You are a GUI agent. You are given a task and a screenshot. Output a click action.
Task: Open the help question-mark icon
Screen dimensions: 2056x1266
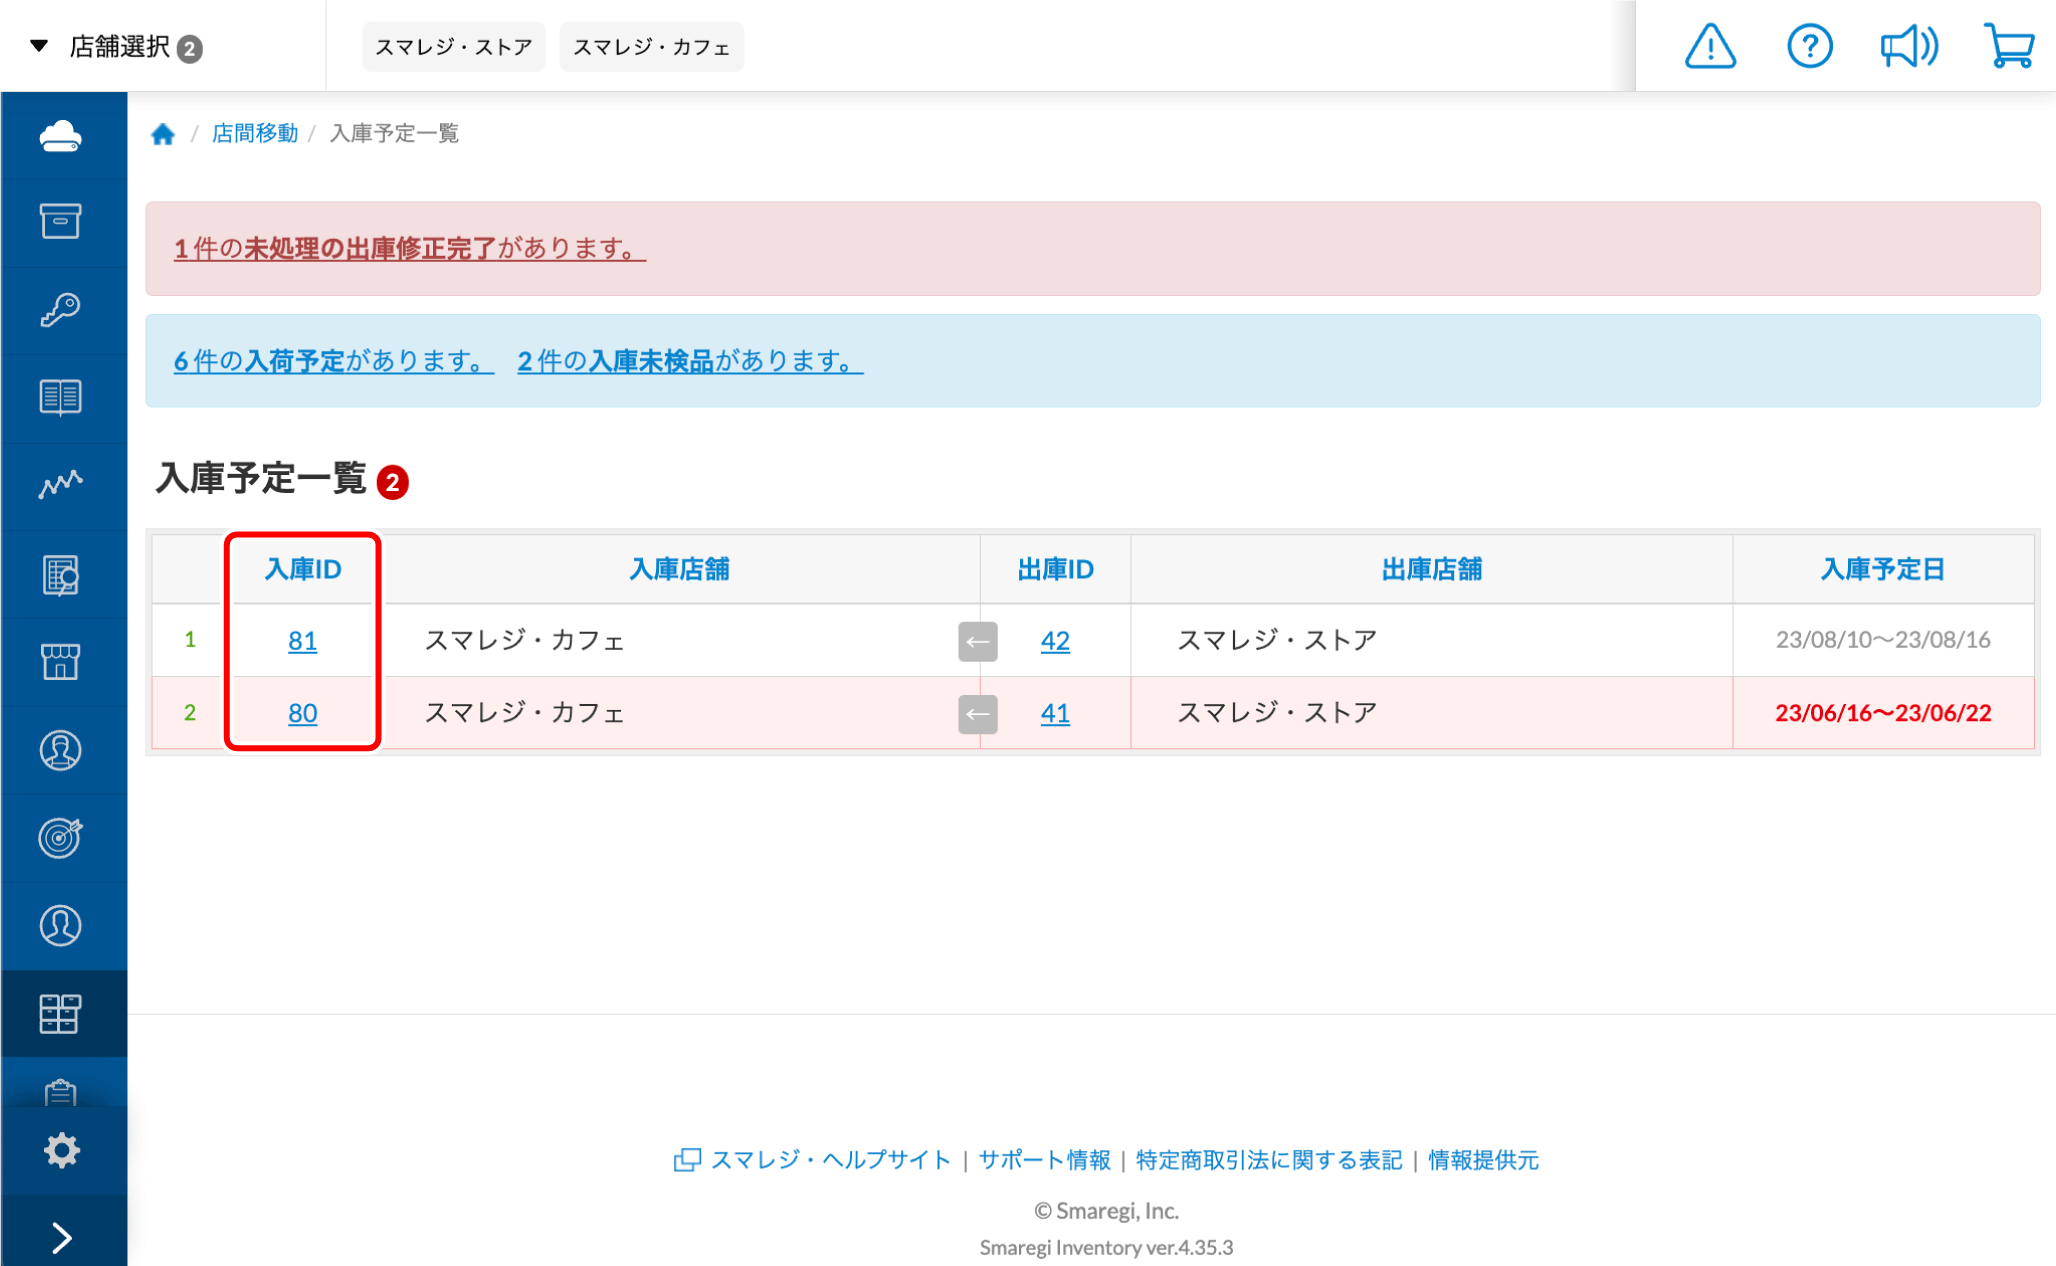point(1809,45)
